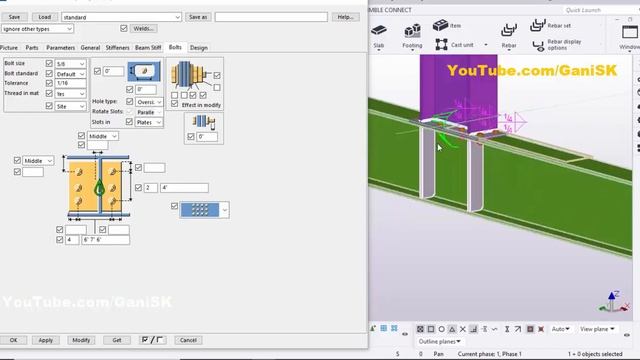Toggle the Slots in checkbox
Screen dimensions: 640x360
pyautogui.click(x=129, y=122)
